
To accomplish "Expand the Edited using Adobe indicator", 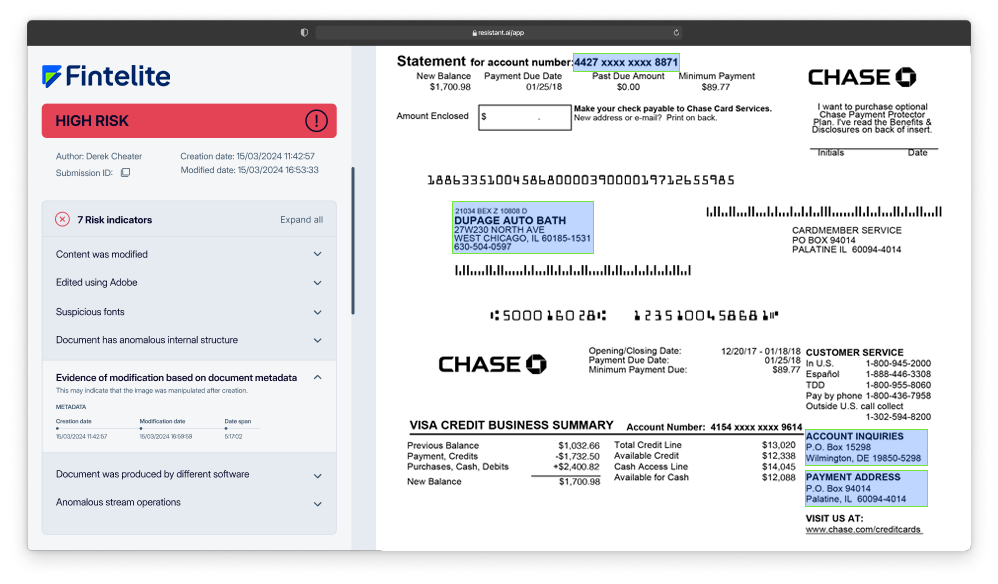I will point(318,283).
